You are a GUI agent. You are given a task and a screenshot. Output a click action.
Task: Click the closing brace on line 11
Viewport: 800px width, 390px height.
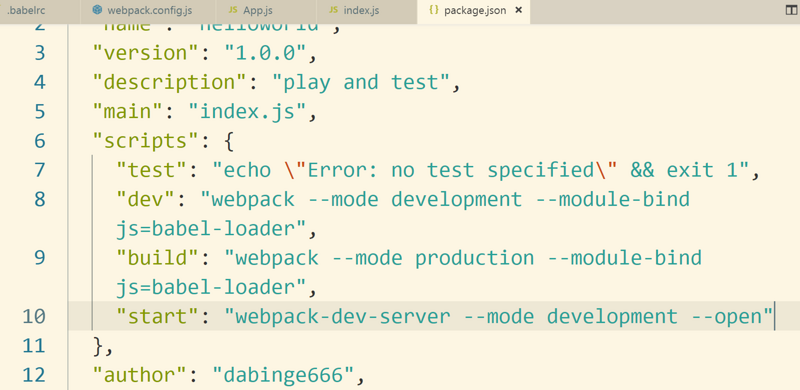98,346
